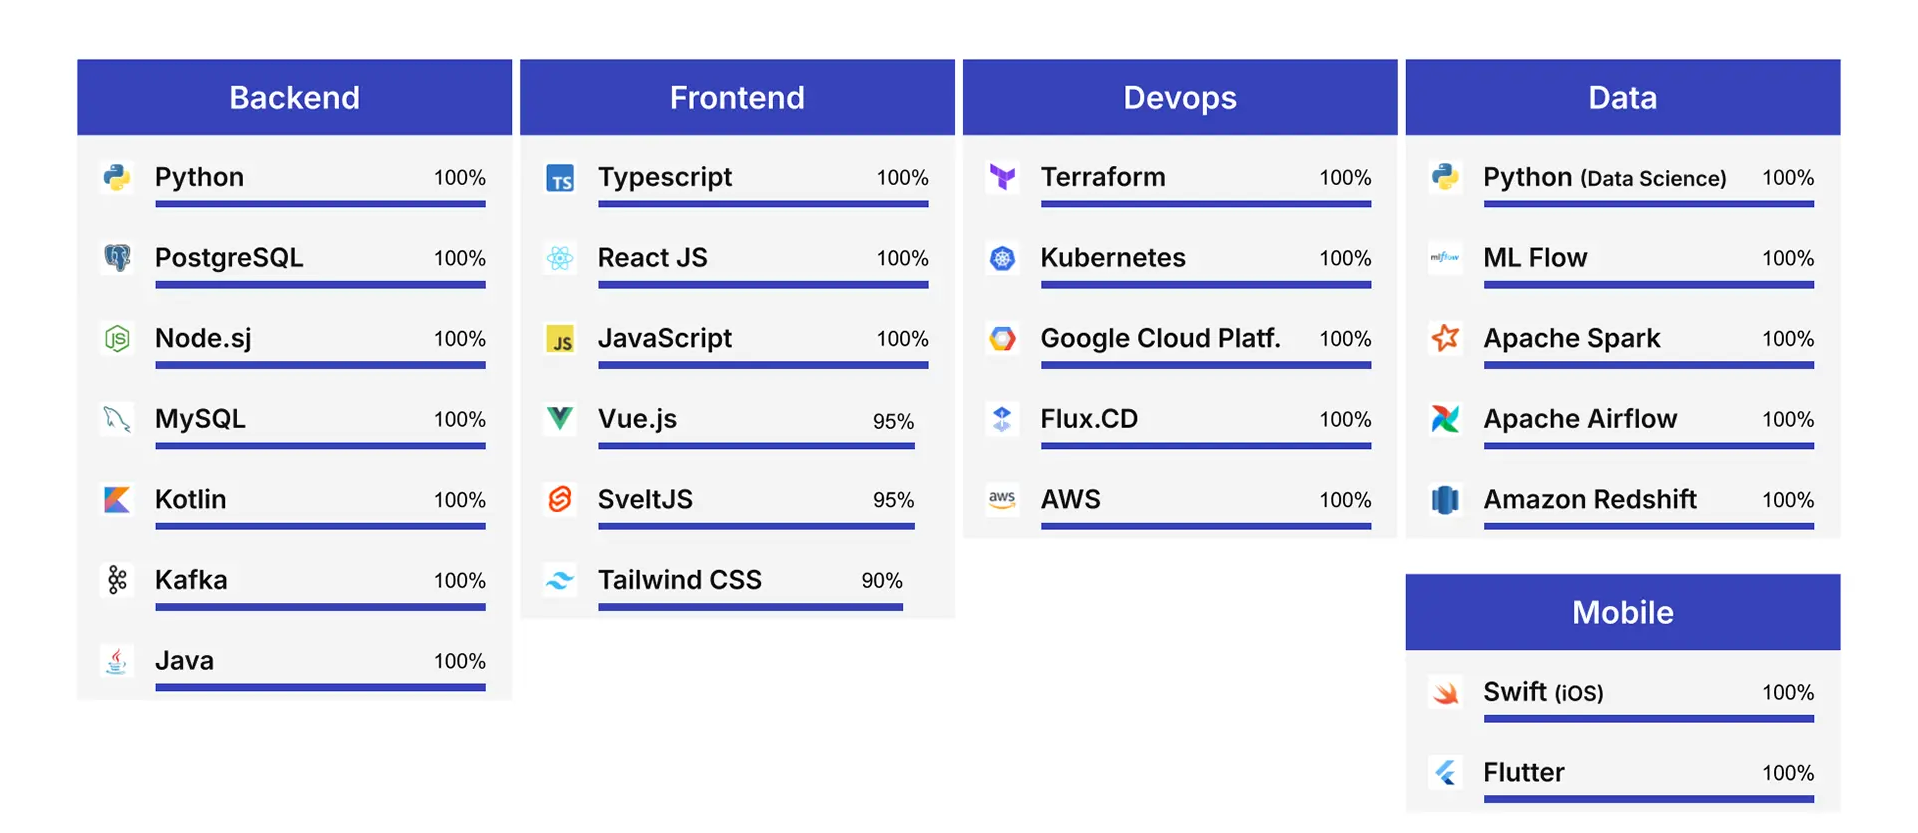Select the Vue.js logo icon
This screenshot has height=833, width=1918.
point(560,418)
